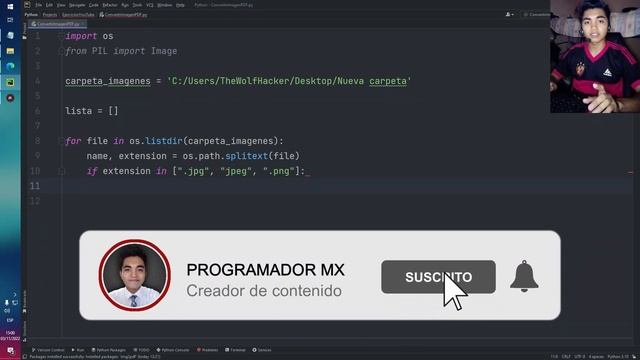Click the 4 spaces indent widget

(x=596, y=357)
